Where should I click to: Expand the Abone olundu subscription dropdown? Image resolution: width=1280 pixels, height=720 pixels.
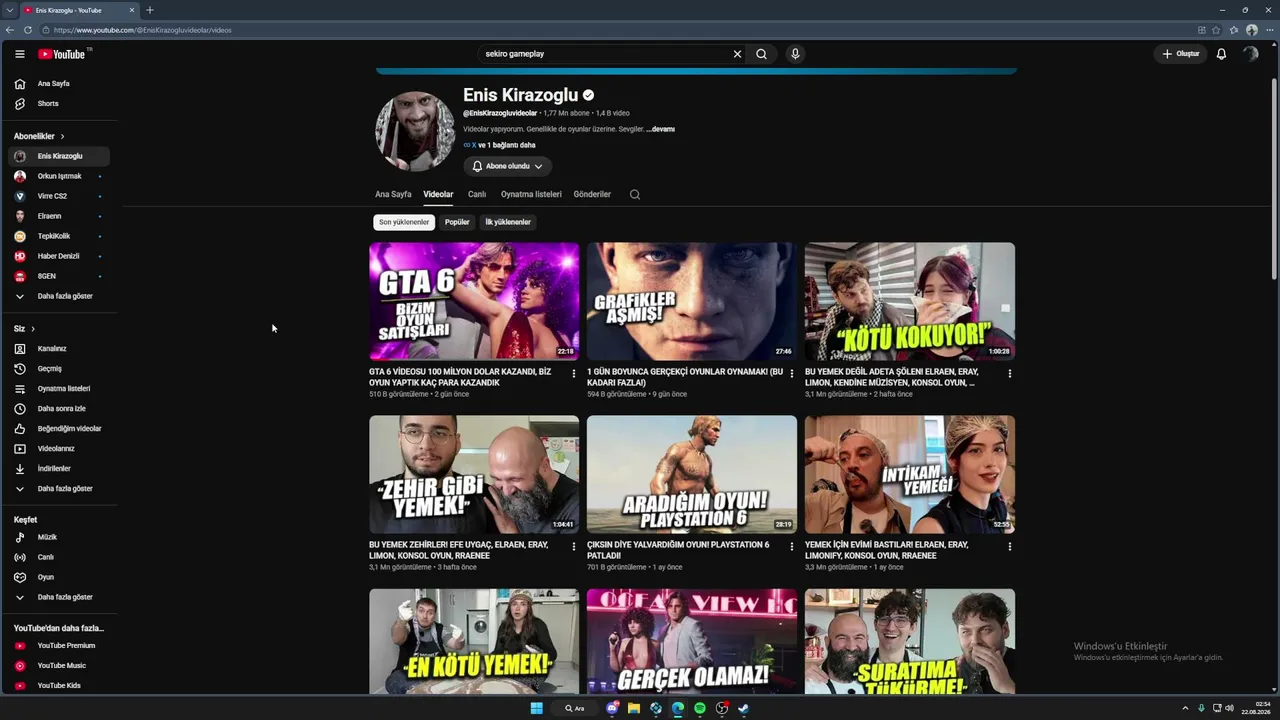tap(508, 166)
